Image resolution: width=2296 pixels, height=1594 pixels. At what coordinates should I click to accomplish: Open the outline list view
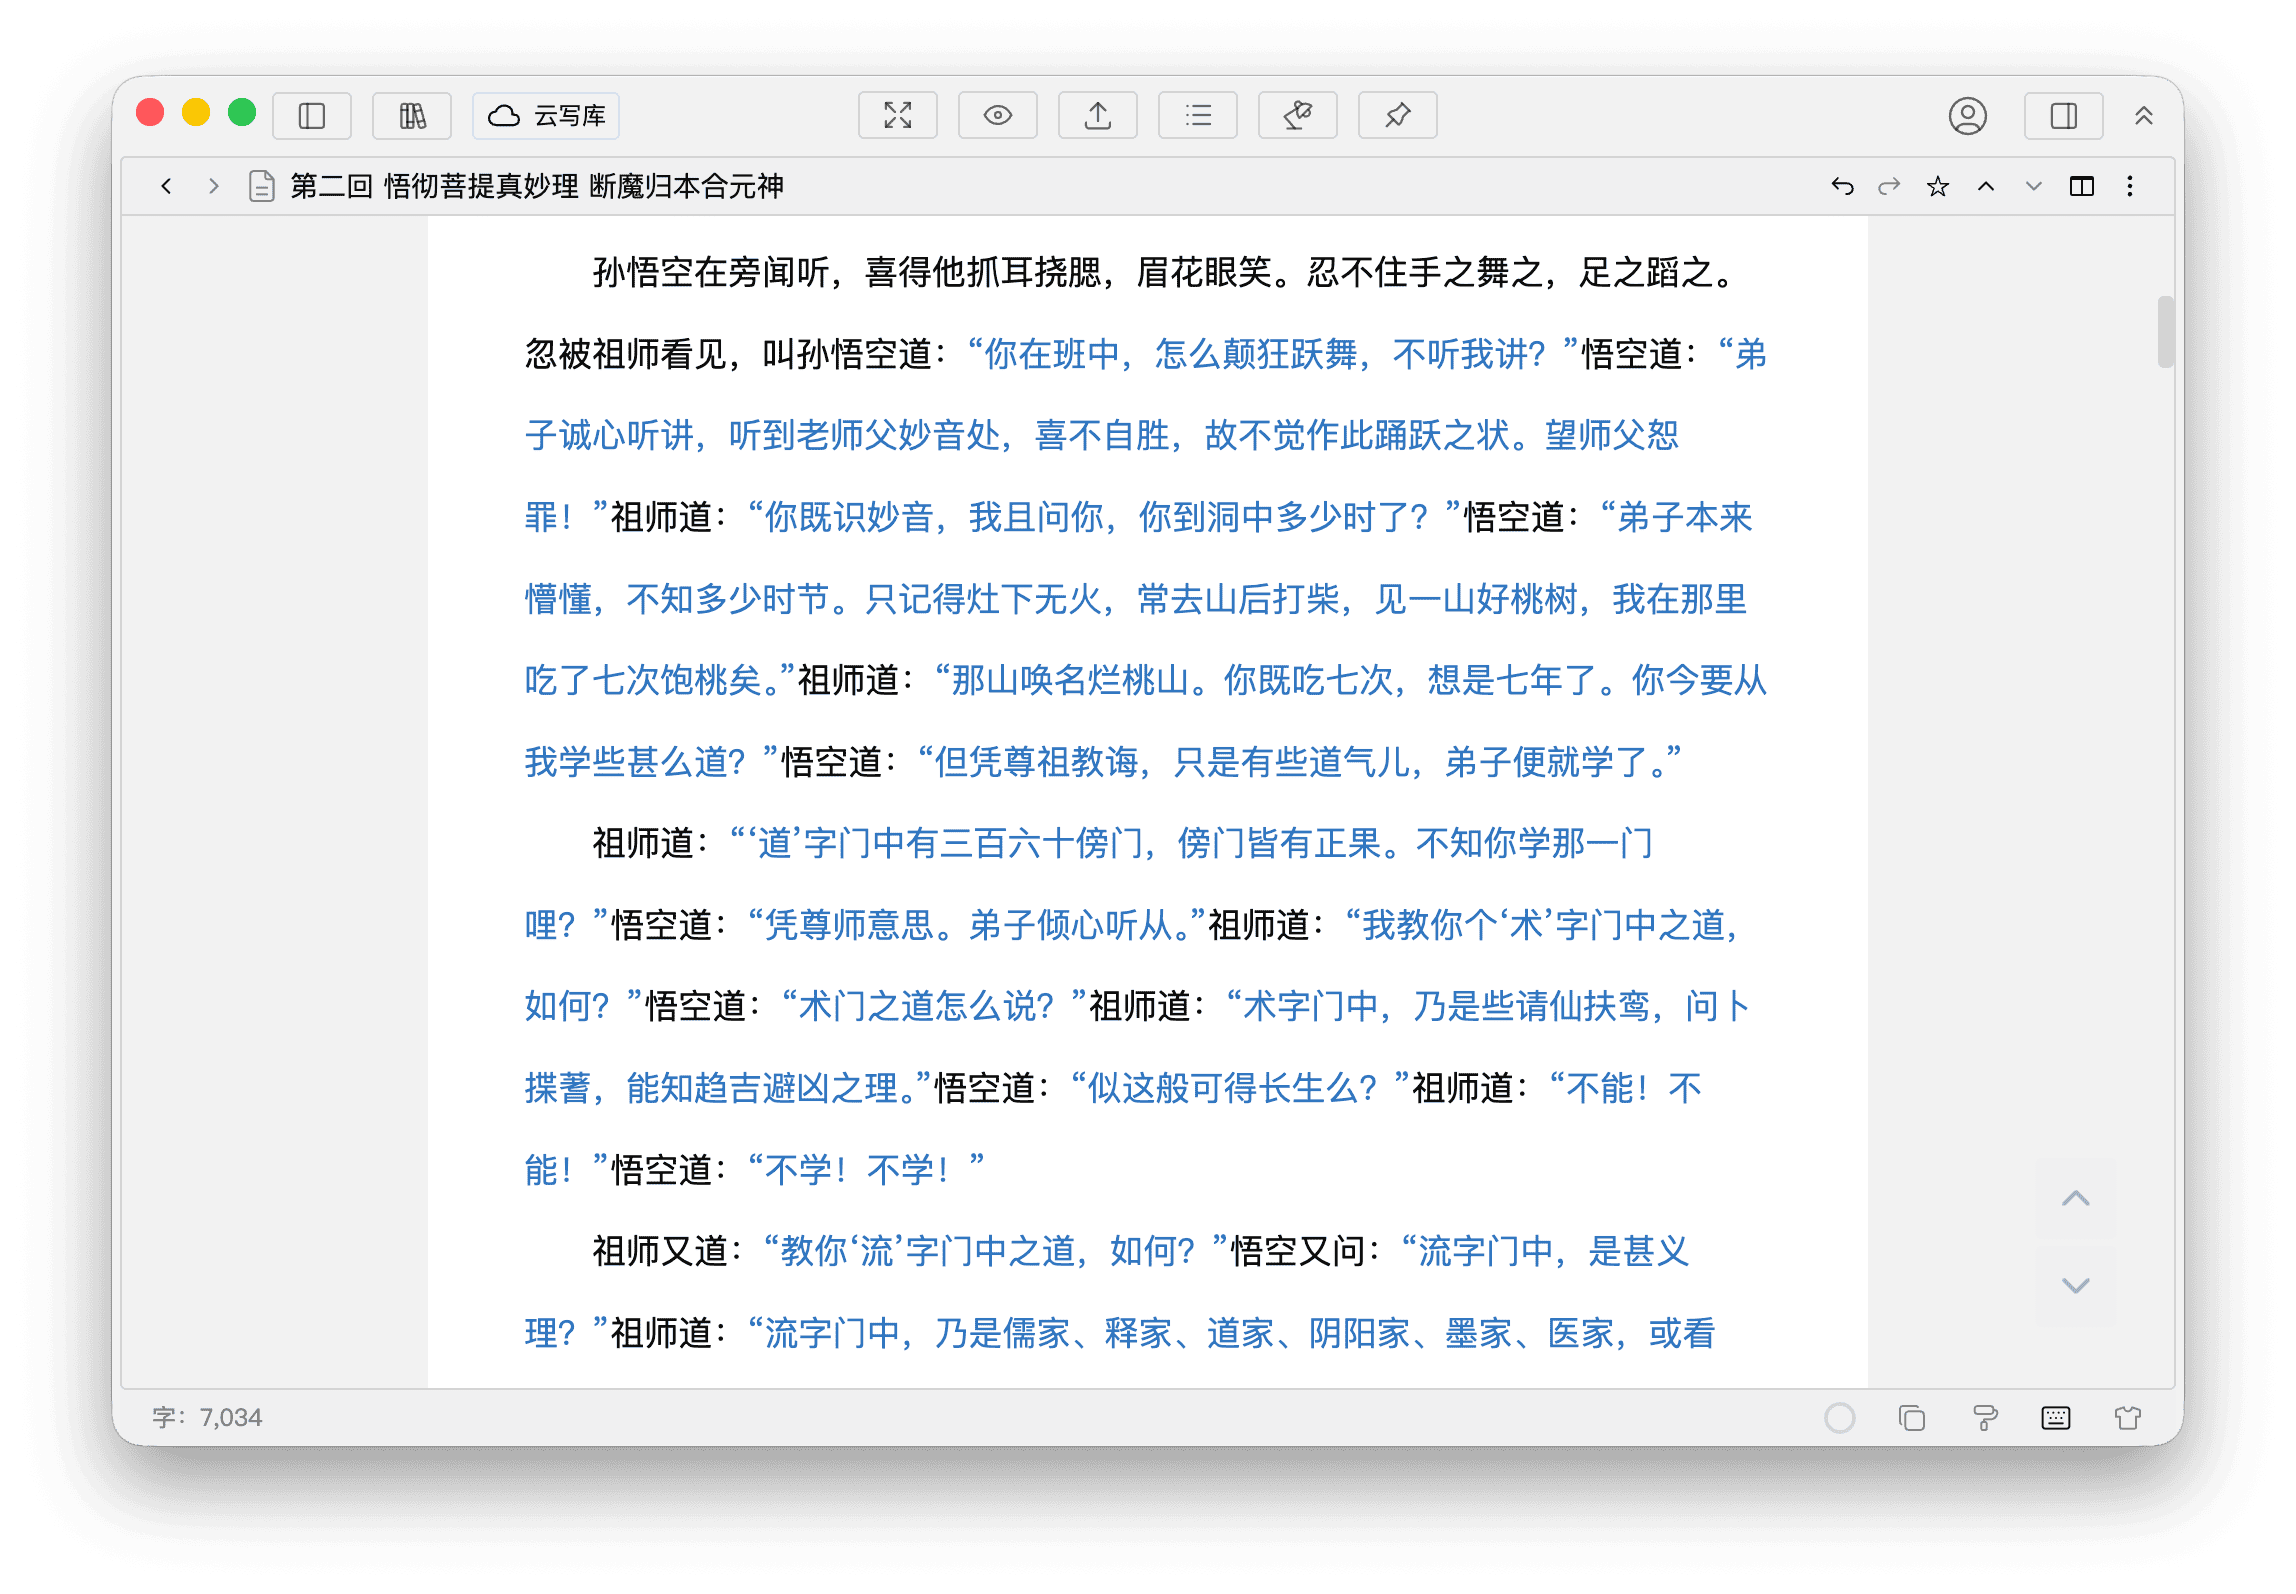1198,116
